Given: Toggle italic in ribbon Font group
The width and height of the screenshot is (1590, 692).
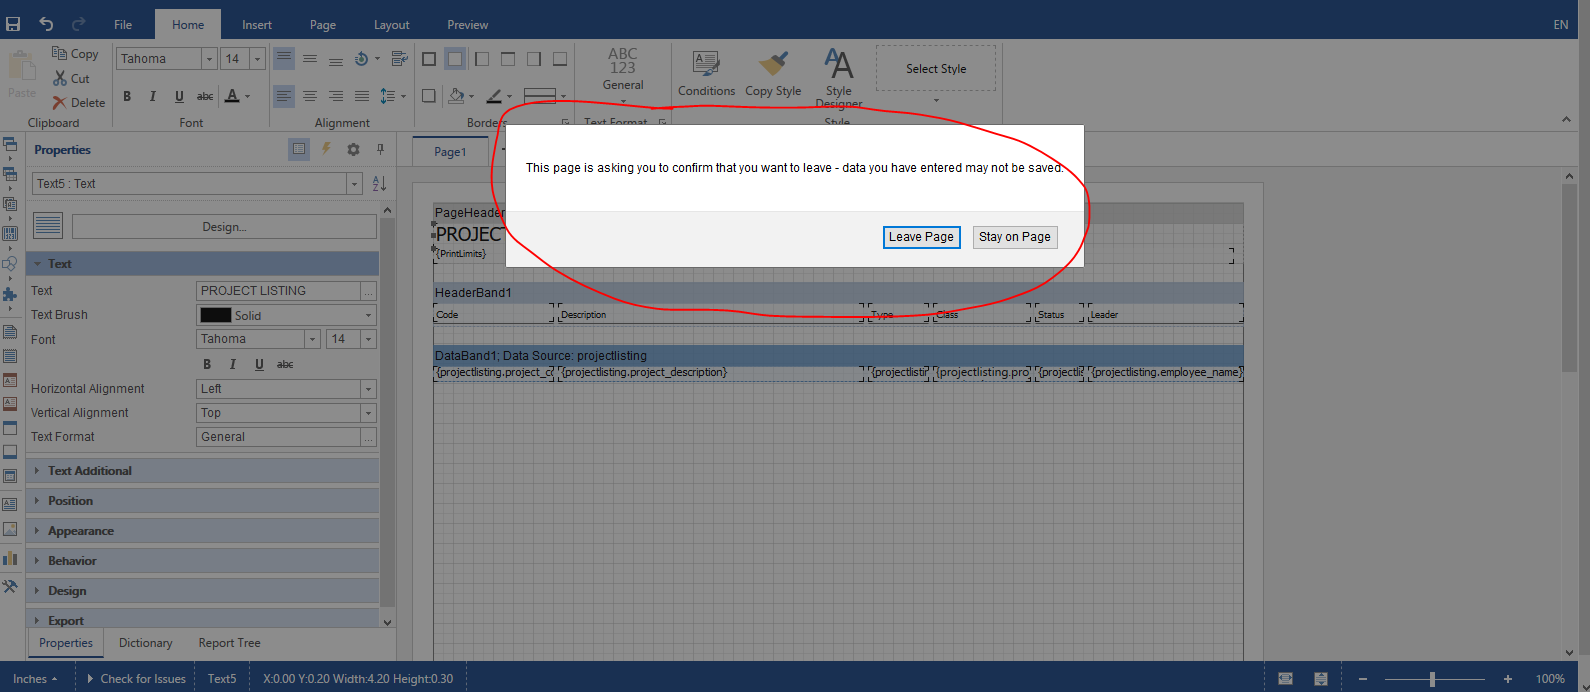Looking at the screenshot, I should pos(153,96).
